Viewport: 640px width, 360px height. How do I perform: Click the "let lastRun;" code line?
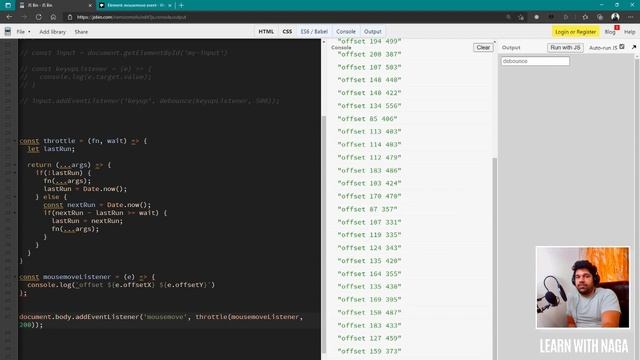pyautogui.click(x=51, y=149)
